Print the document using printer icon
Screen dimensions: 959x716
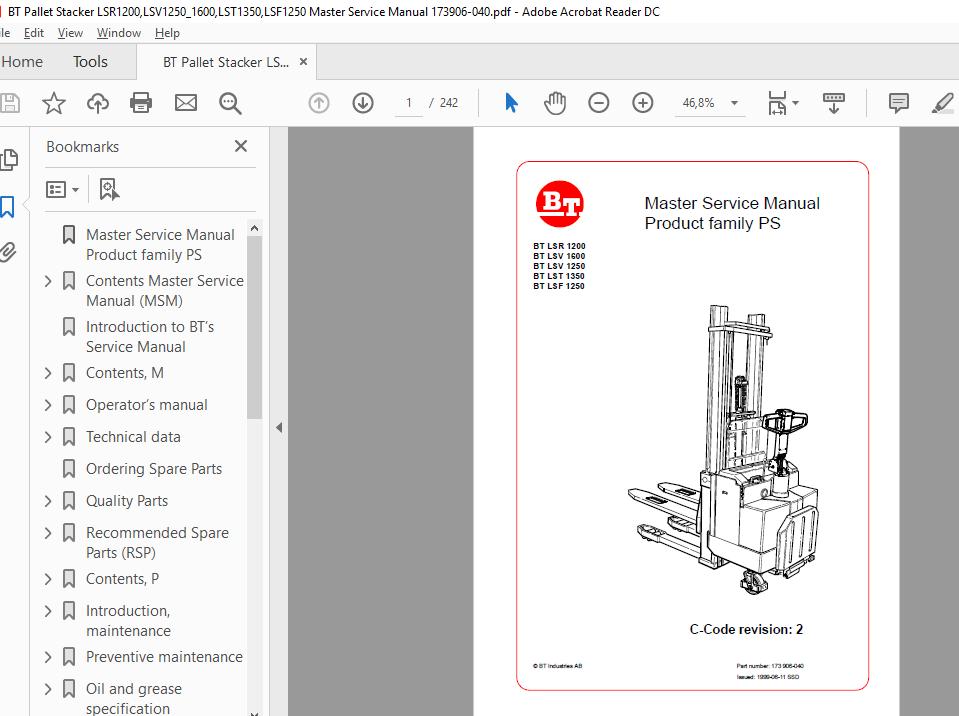point(141,103)
